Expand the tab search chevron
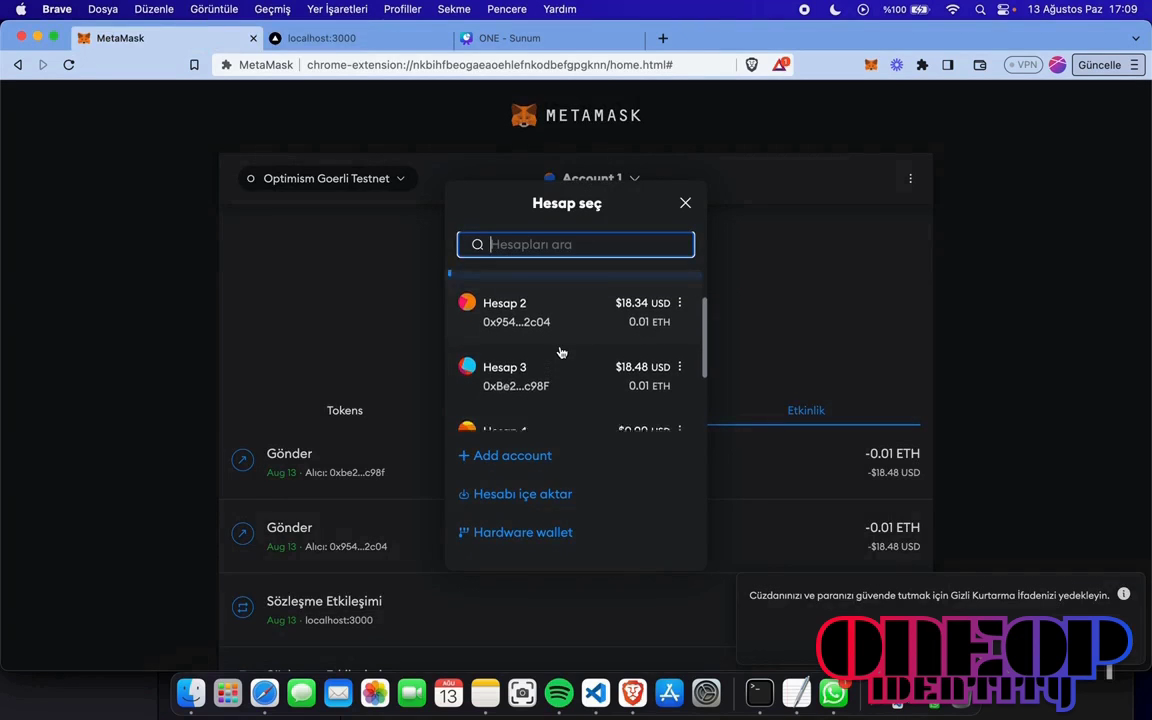This screenshot has height=720, width=1152. 1136,38
